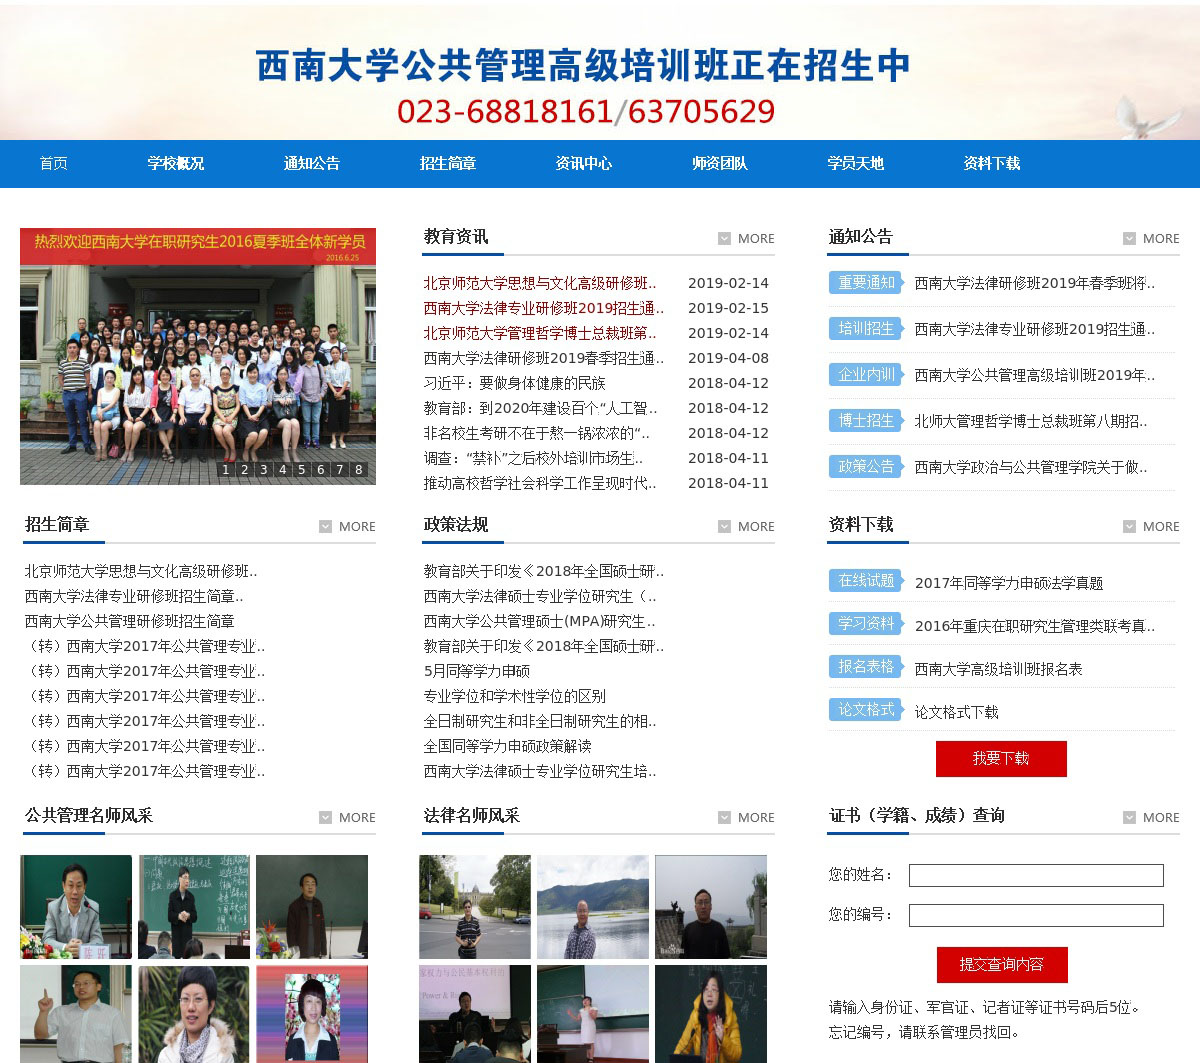Open 推动高校哲学社会科学工作呈现时代 article

point(540,483)
